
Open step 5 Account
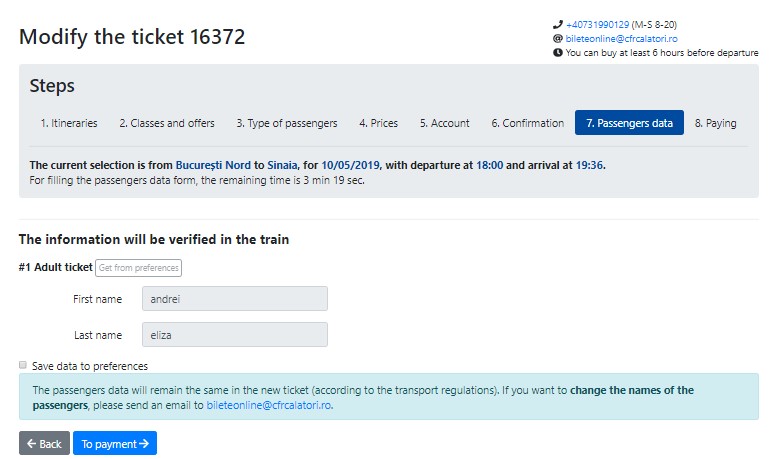[x=445, y=123]
